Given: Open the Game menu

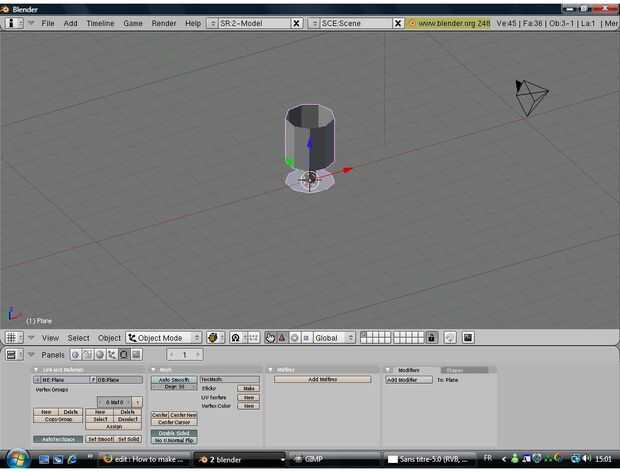Looking at the screenshot, I should pos(132,23).
